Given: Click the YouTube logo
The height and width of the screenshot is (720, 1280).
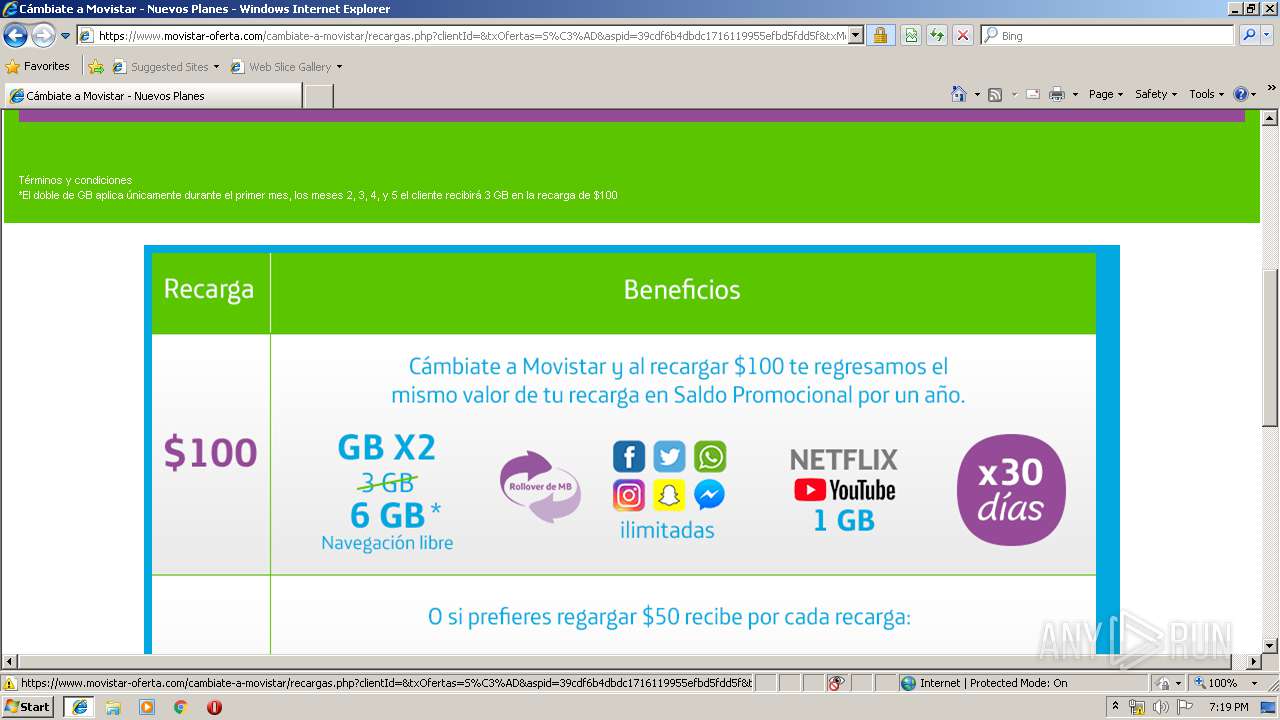Looking at the screenshot, I should coord(845,490).
